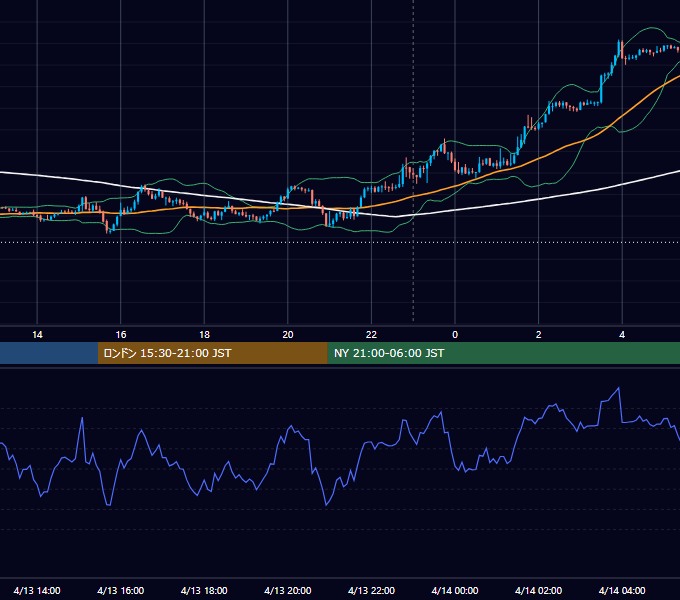Click the candlestick high near hour 4

click(620, 42)
